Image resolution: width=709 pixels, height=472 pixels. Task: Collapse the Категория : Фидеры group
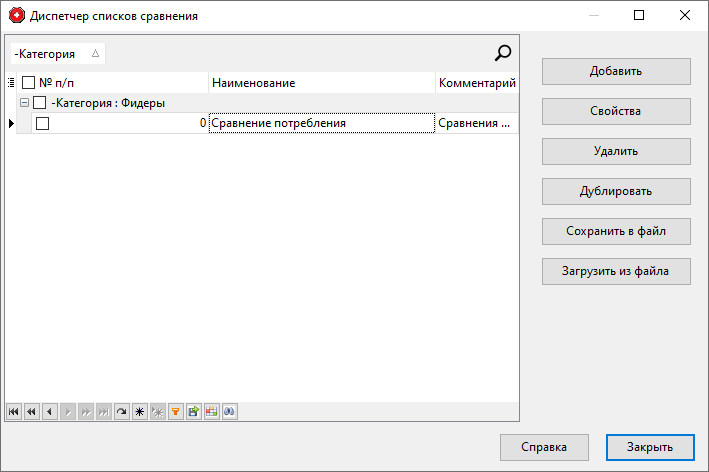[x=24, y=102]
